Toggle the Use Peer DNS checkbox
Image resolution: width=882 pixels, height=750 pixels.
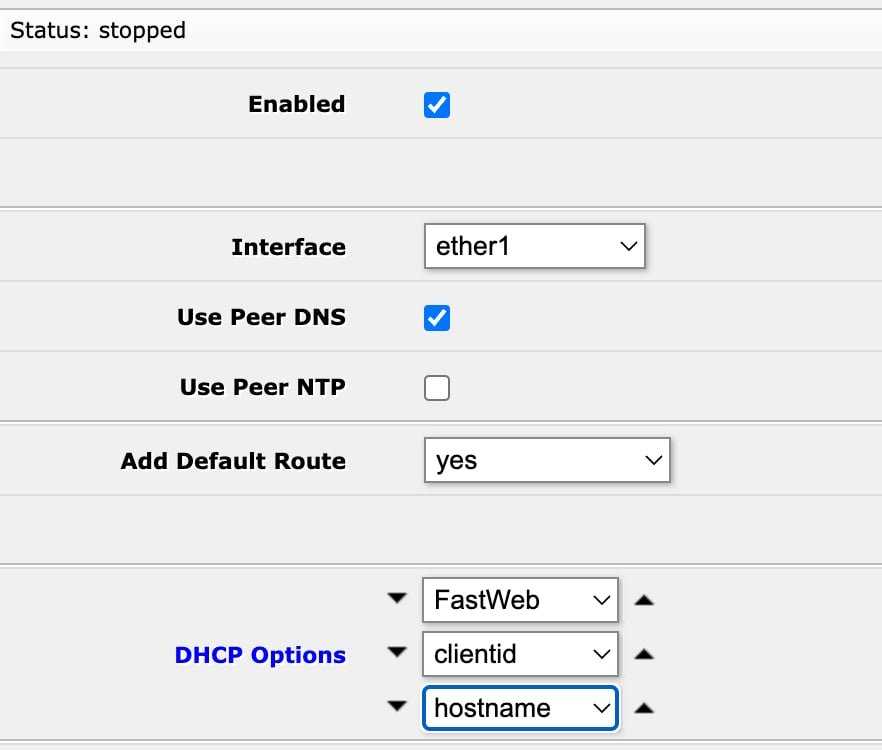tap(437, 318)
